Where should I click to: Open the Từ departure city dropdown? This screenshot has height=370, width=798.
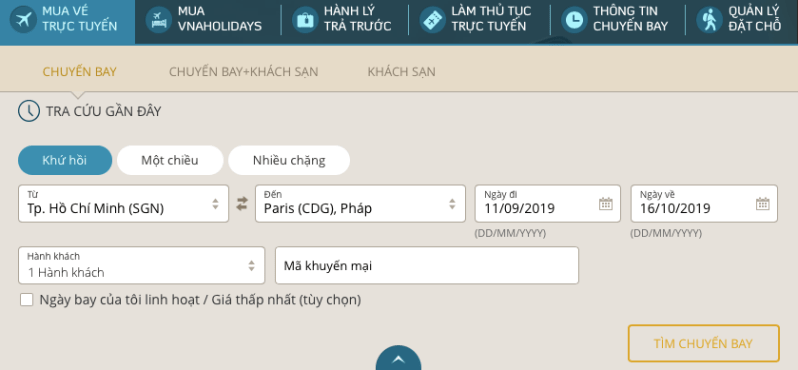click(x=123, y=204)
